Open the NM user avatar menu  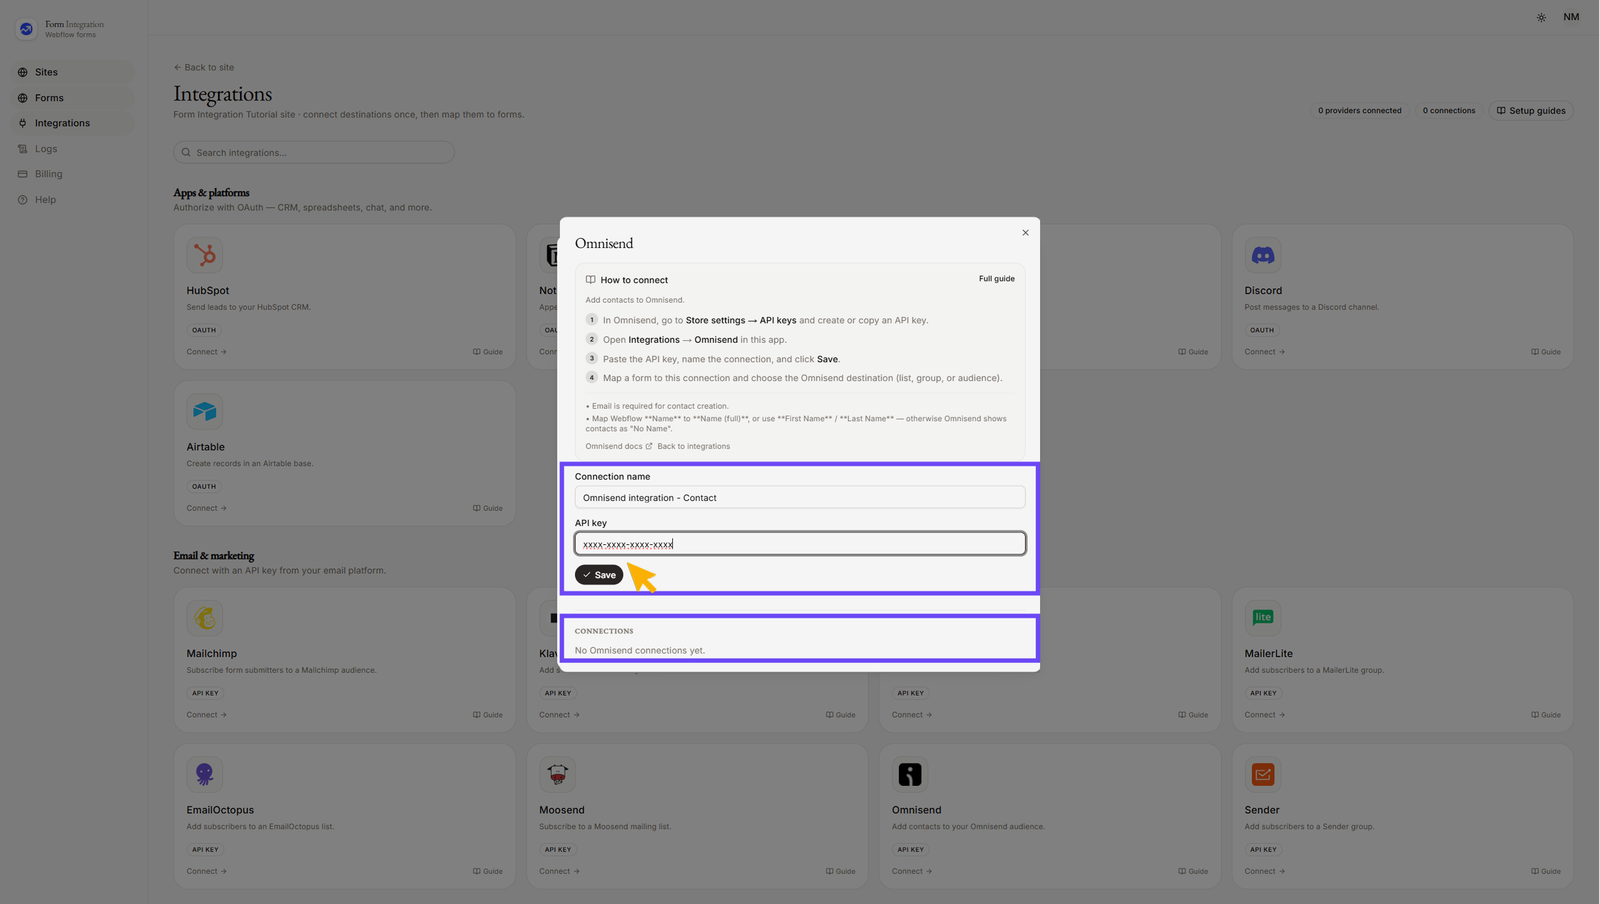click(x=1571, y=17)
